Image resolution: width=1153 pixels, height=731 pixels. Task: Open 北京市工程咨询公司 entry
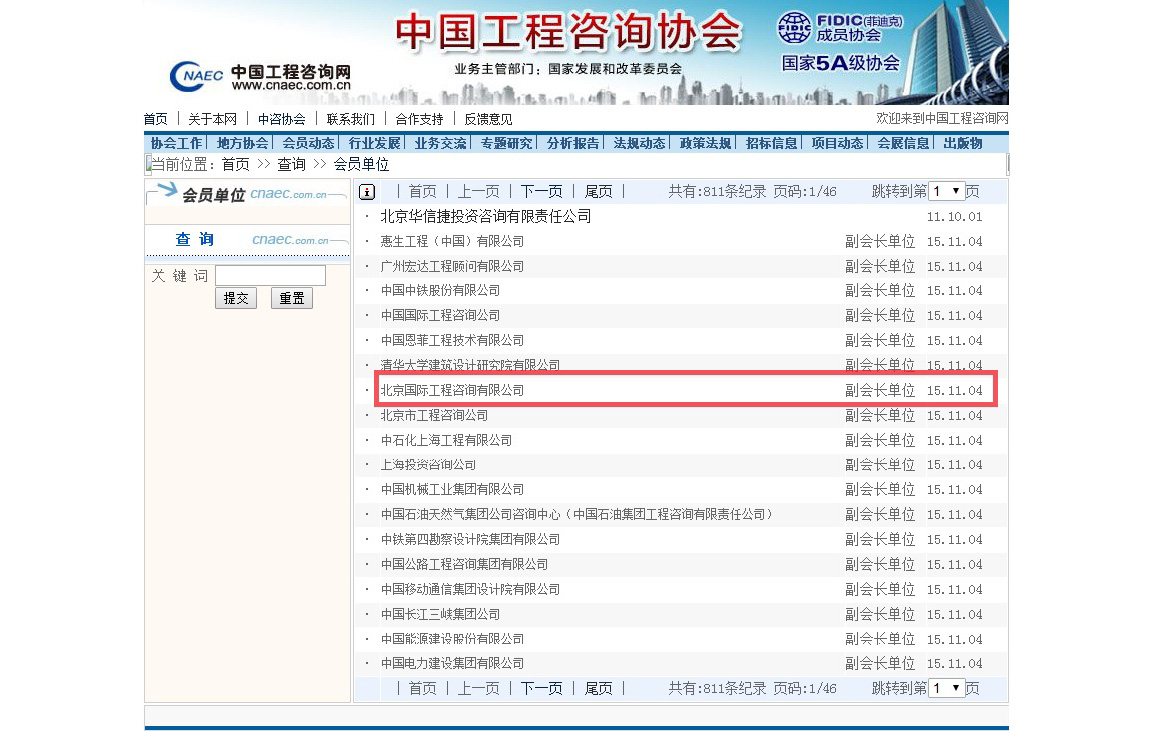pyautogui.click(x=435, y=416)
